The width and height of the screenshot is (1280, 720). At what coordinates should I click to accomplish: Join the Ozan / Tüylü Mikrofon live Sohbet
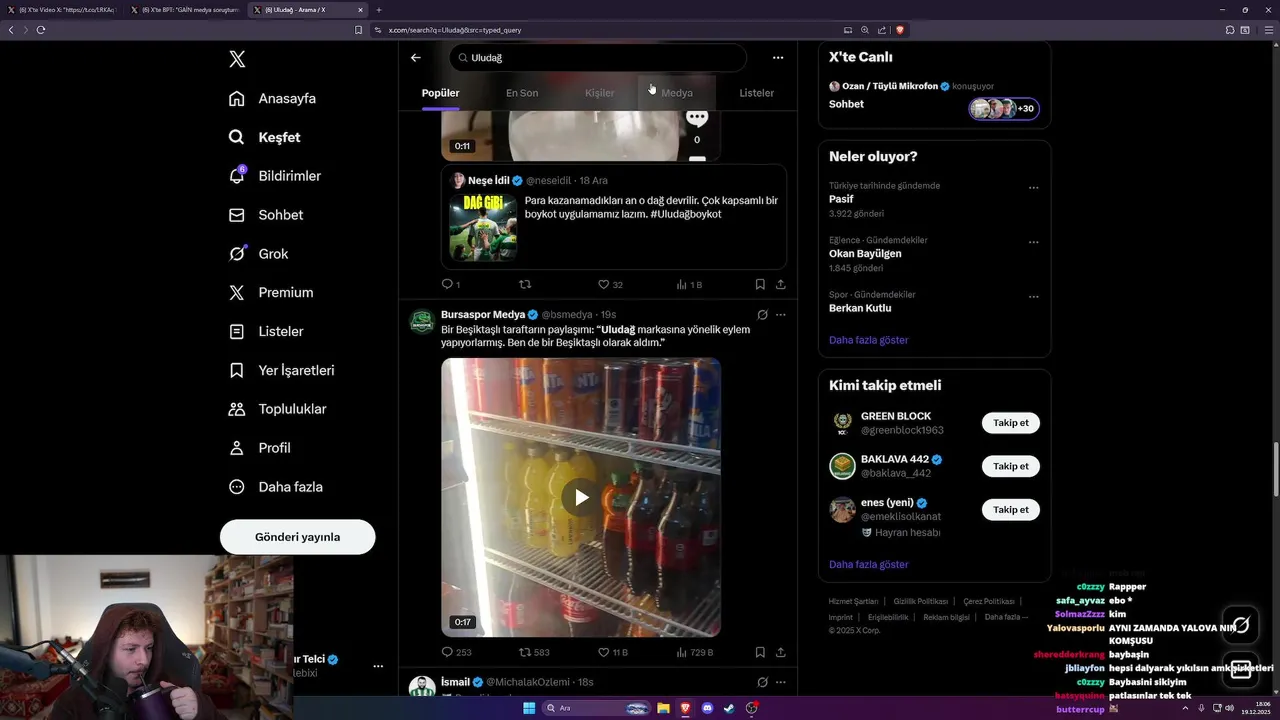934,98
